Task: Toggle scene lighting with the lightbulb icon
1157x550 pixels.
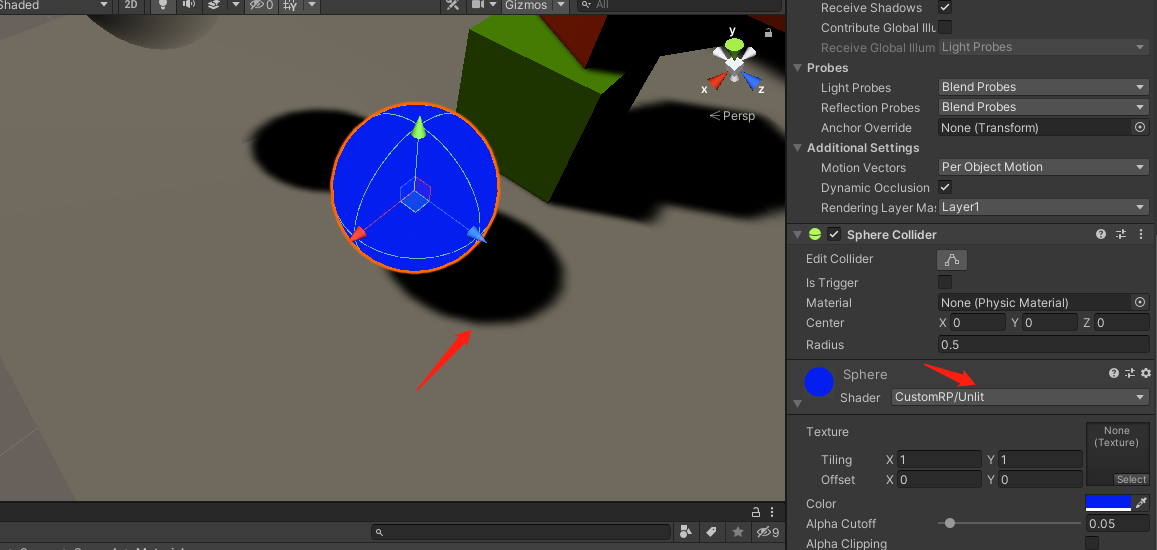Action: click(162, 5)
